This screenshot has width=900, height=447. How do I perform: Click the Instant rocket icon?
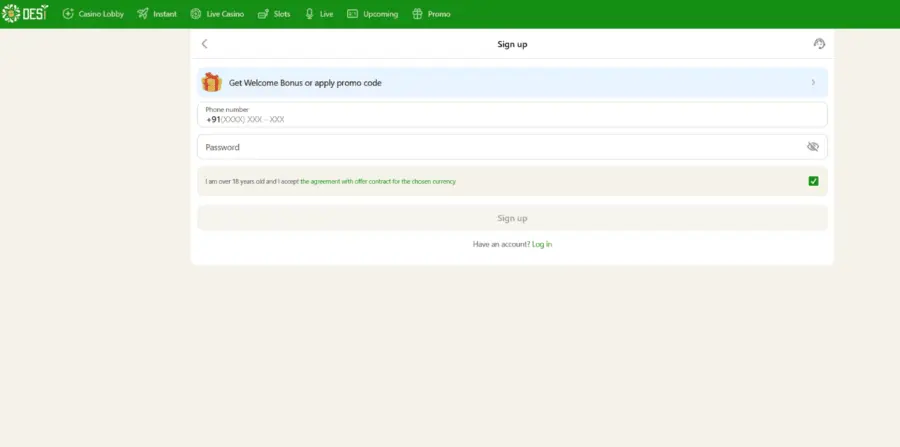(x=143, y=14)
